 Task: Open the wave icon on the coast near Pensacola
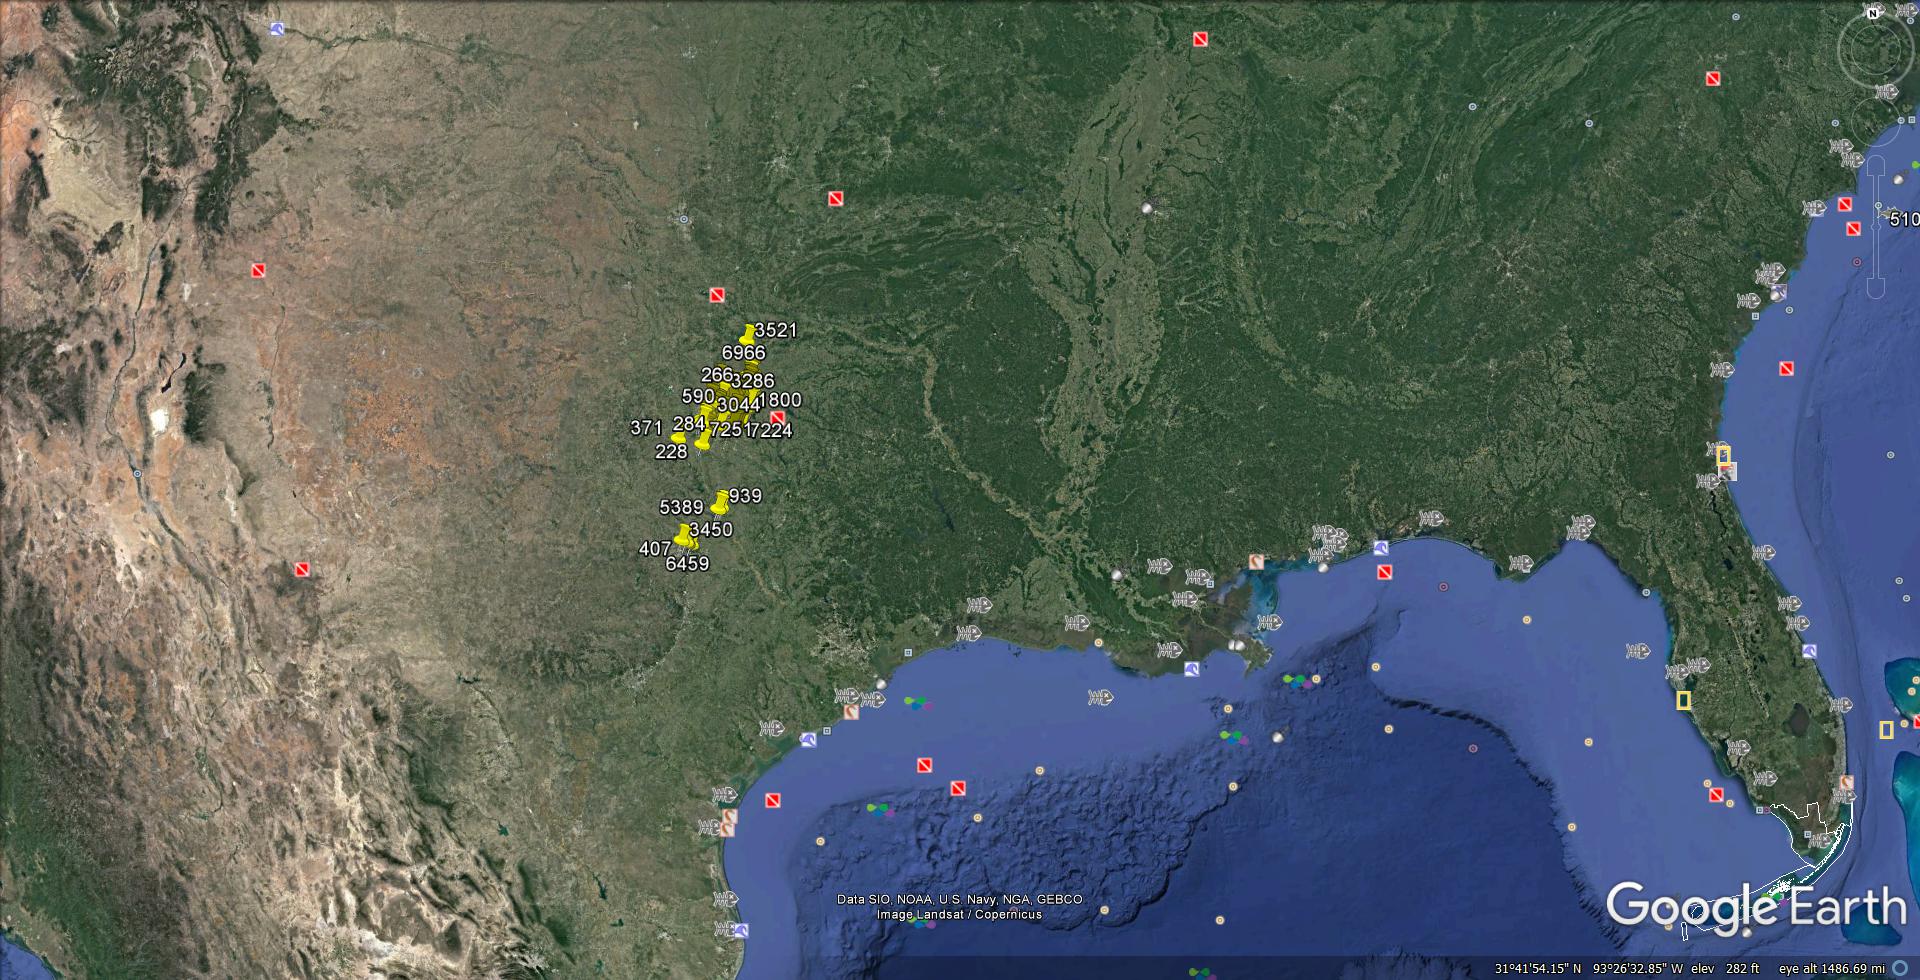[x=1381, y=548]
